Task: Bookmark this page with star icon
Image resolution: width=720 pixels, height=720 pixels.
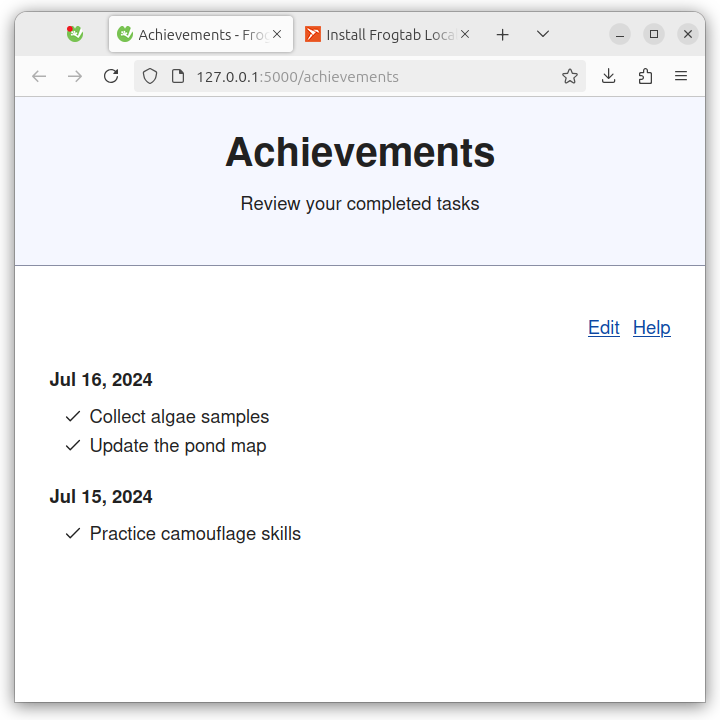Action: click(570, 76)
